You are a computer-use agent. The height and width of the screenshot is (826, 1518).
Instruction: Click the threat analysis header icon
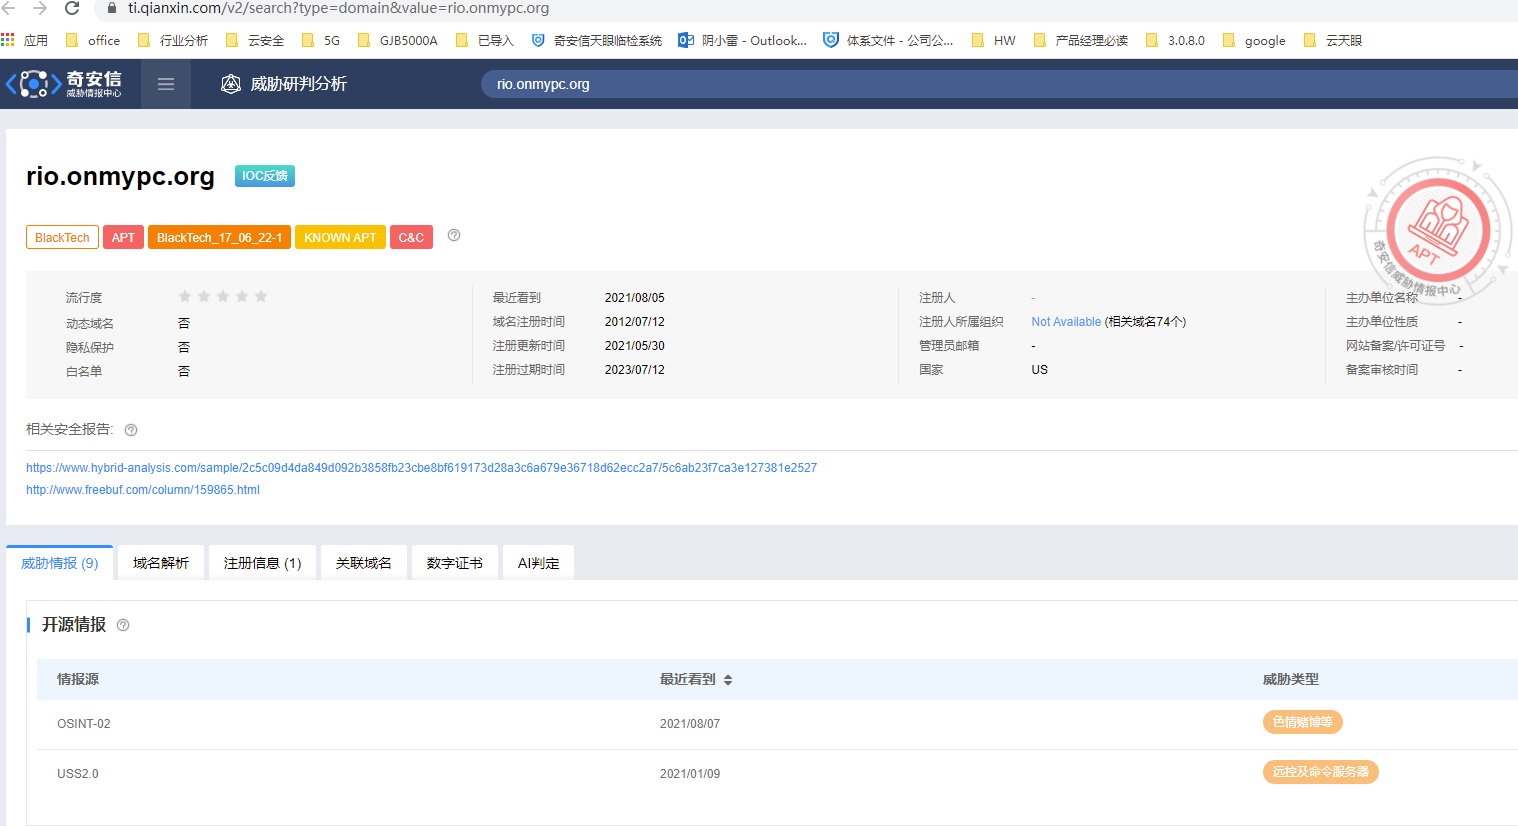[231, 84]
